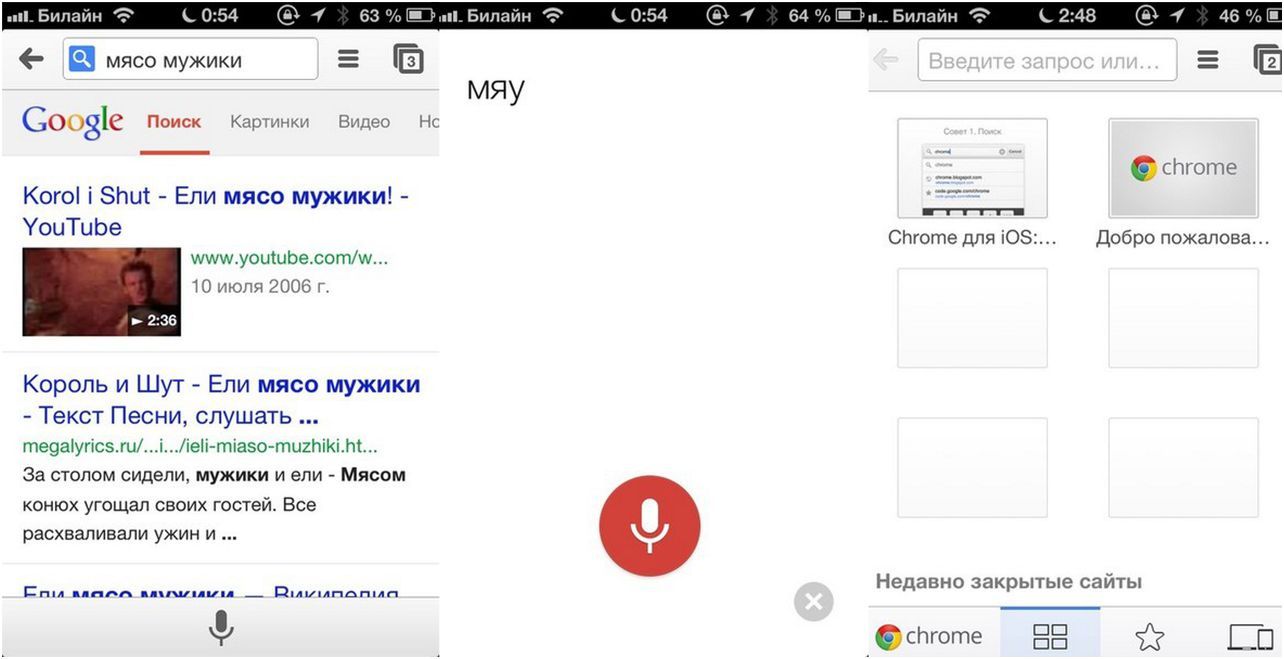The height and width of the screenshot is (659, 1284).
Task: Switch to Видео tab
Action: (x=364, y=122)
